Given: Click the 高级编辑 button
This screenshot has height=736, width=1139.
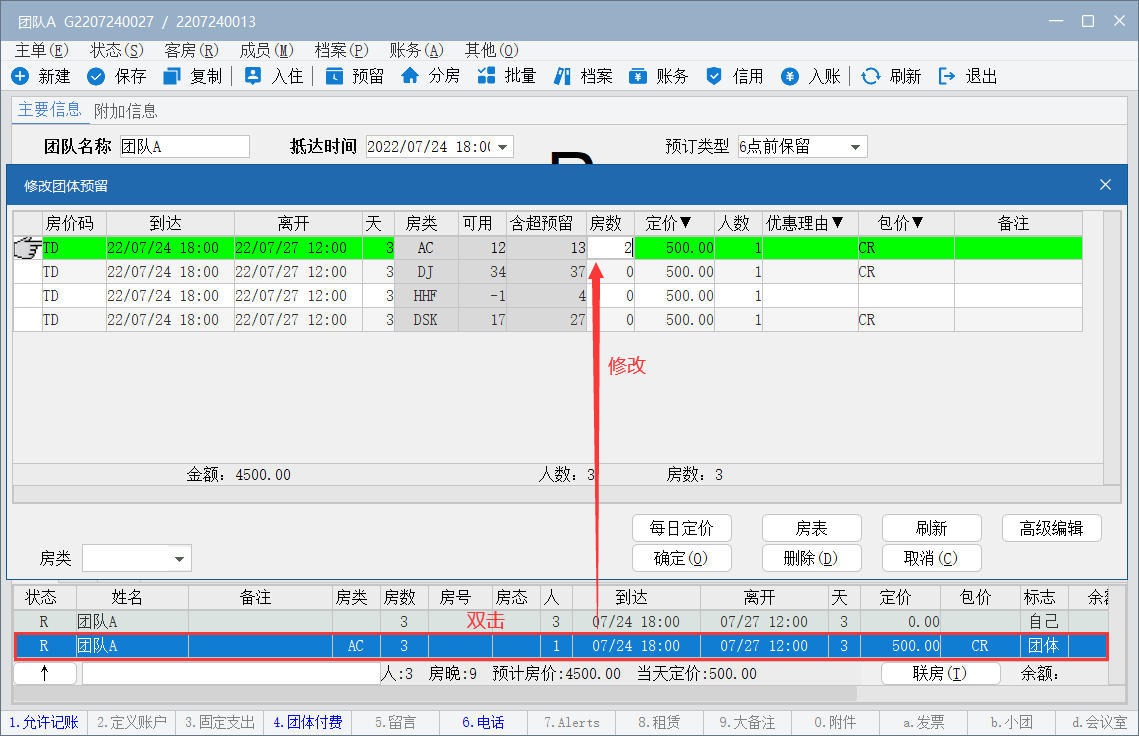Looking at the screenshot, I should 1051,528.
